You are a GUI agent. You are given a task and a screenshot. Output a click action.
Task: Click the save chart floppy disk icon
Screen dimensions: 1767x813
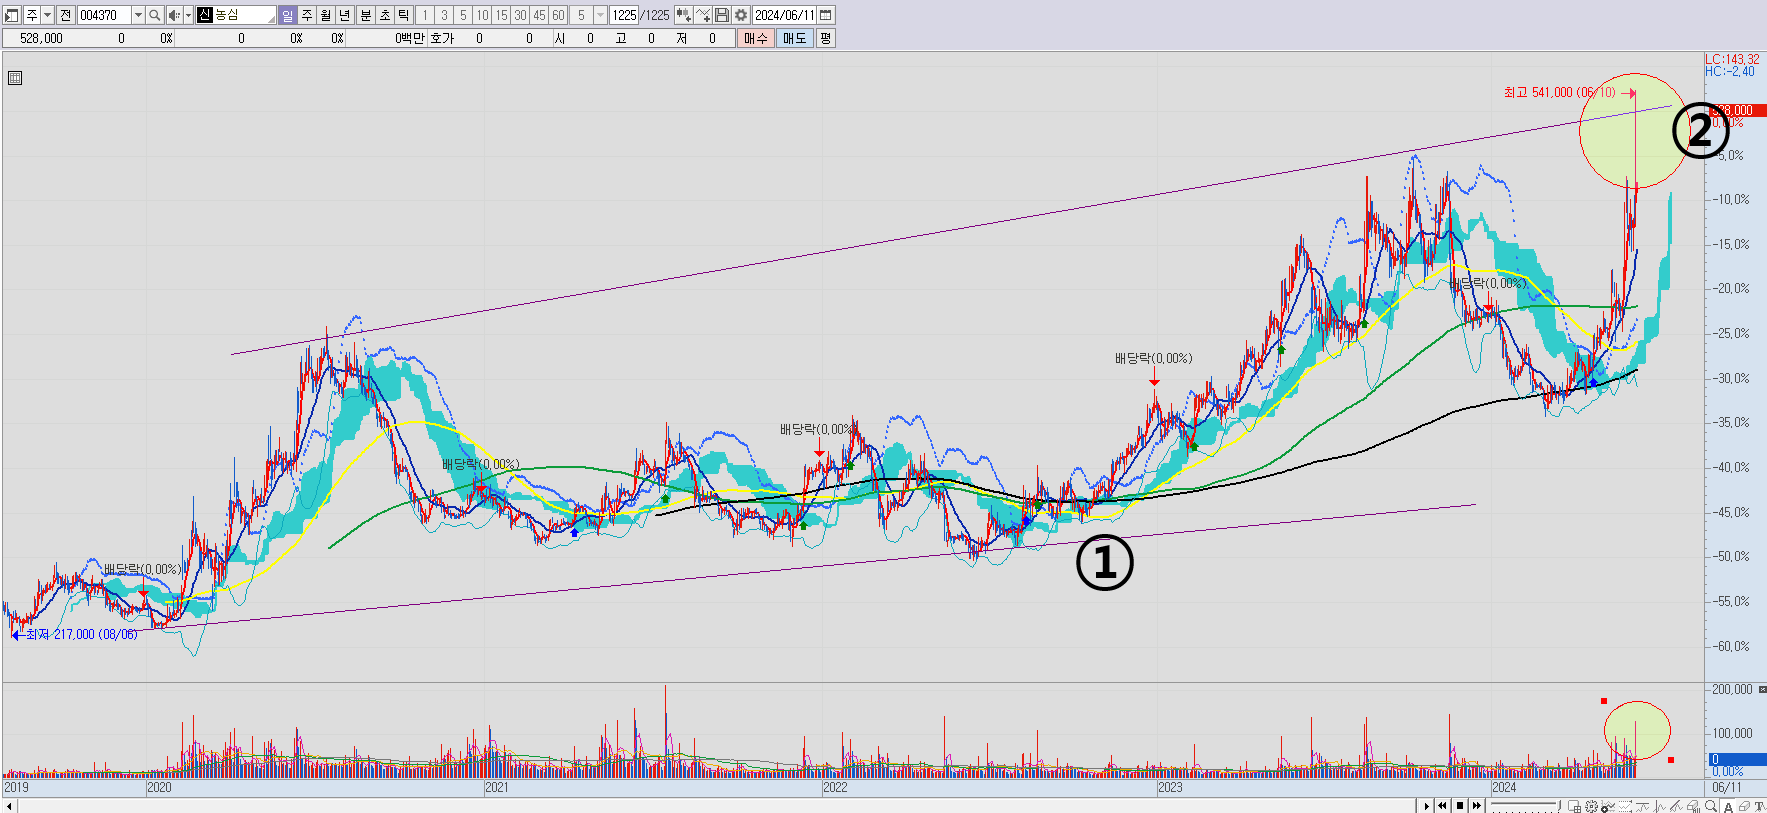[x=722, y=15]
